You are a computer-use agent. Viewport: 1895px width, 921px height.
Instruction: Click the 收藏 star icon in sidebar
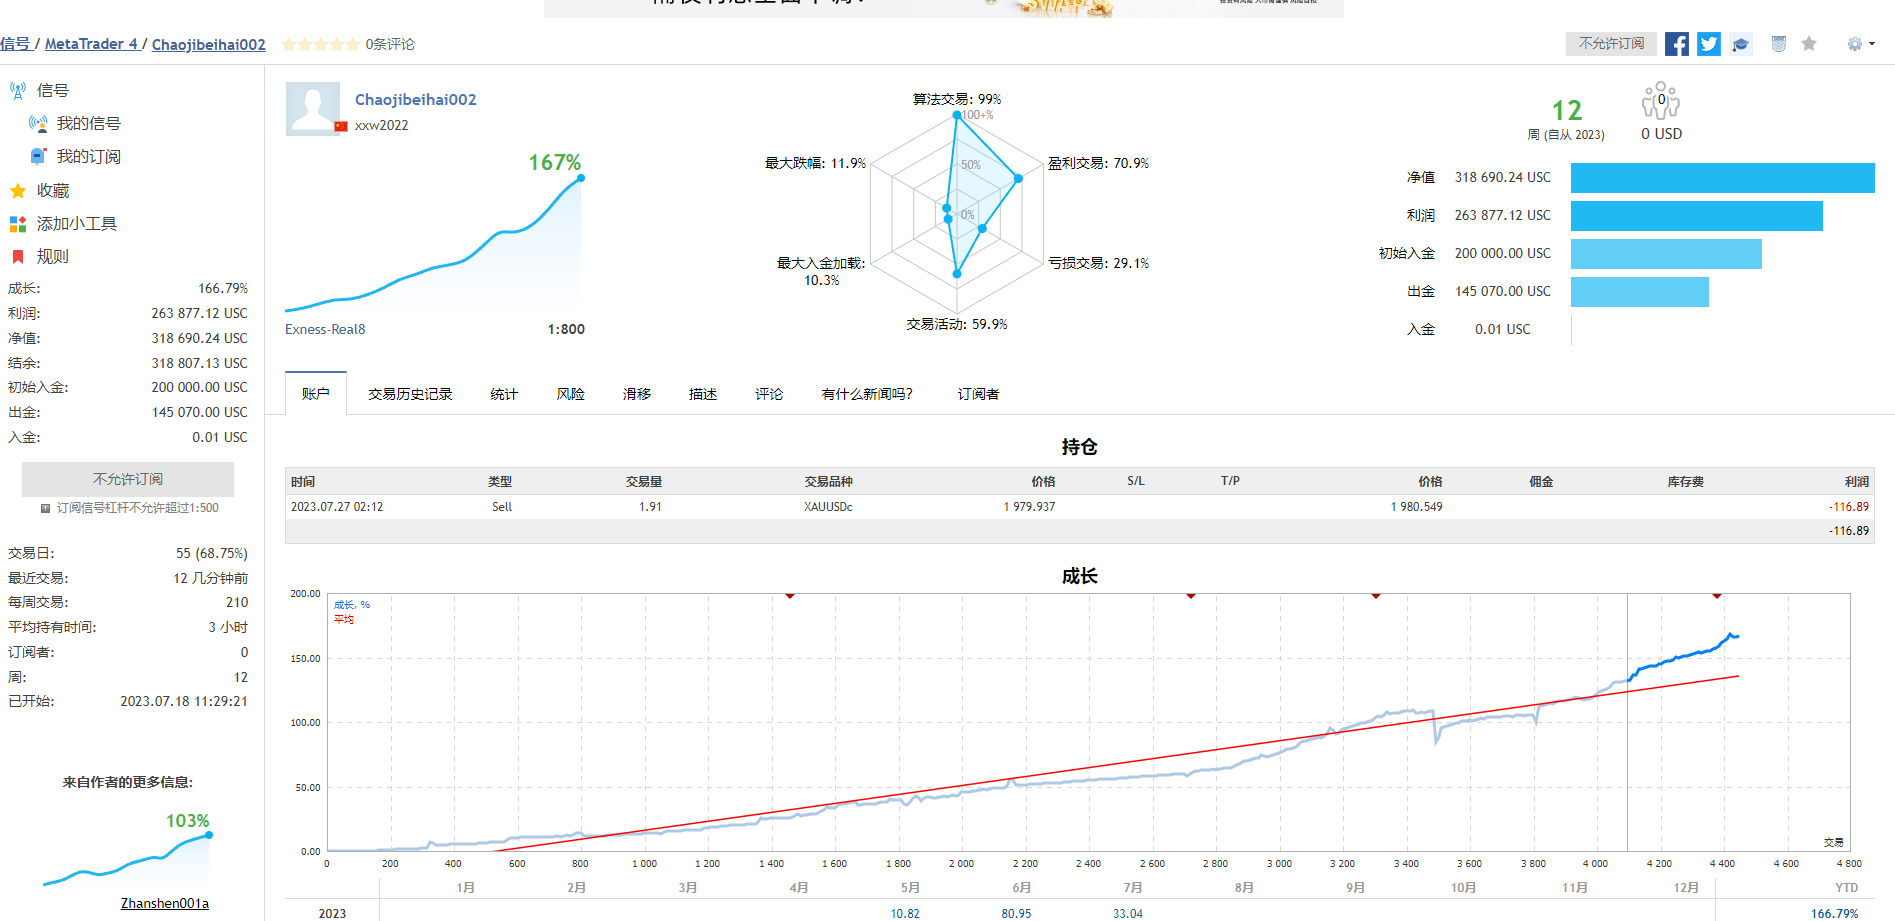click(x=18, y=190)
